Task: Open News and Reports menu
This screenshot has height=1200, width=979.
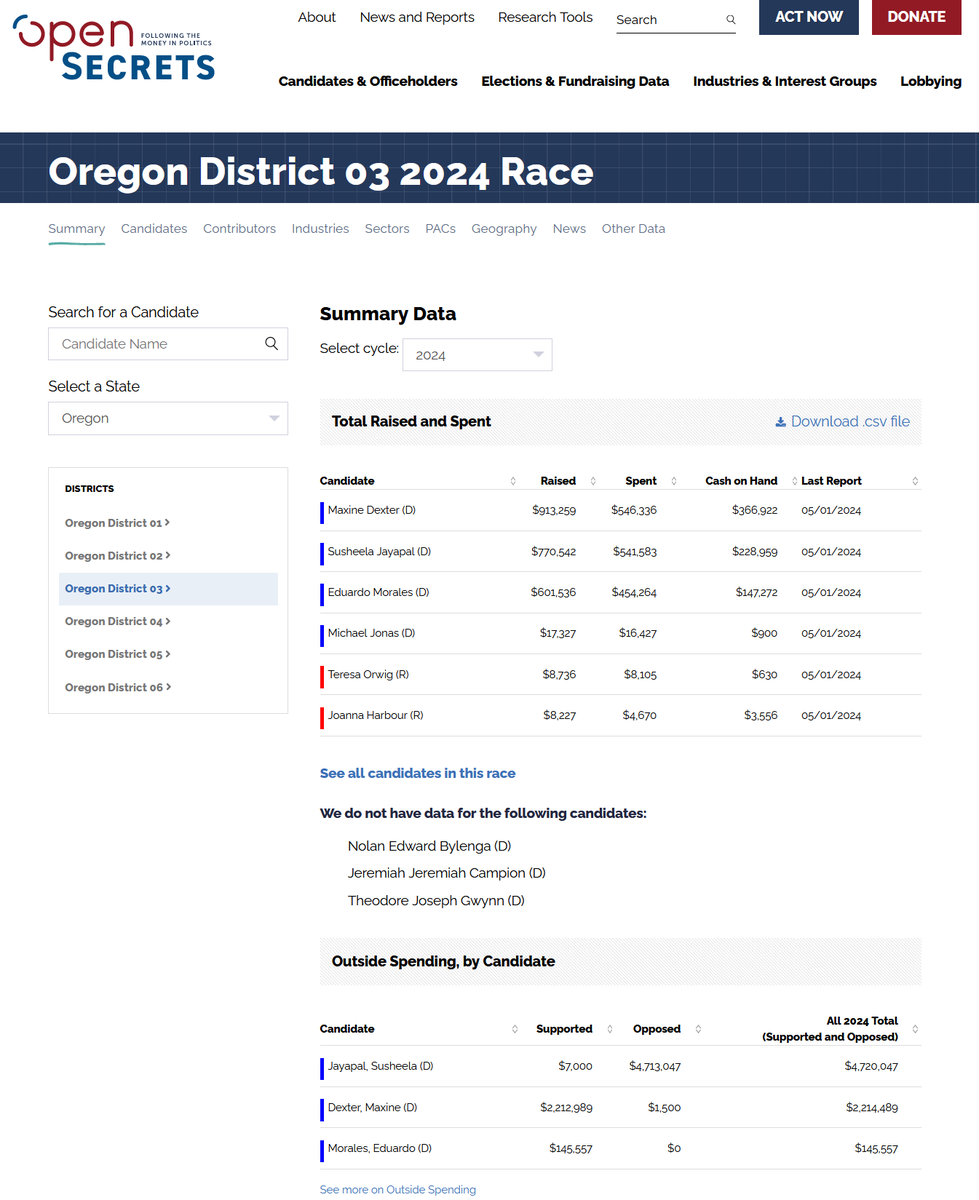Action: coord(417,17)
